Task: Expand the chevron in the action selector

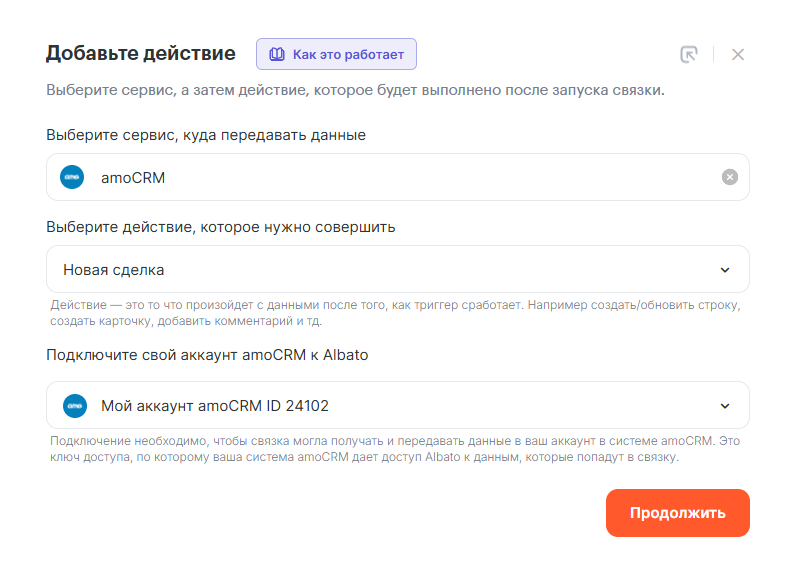Action: [725, 269]
